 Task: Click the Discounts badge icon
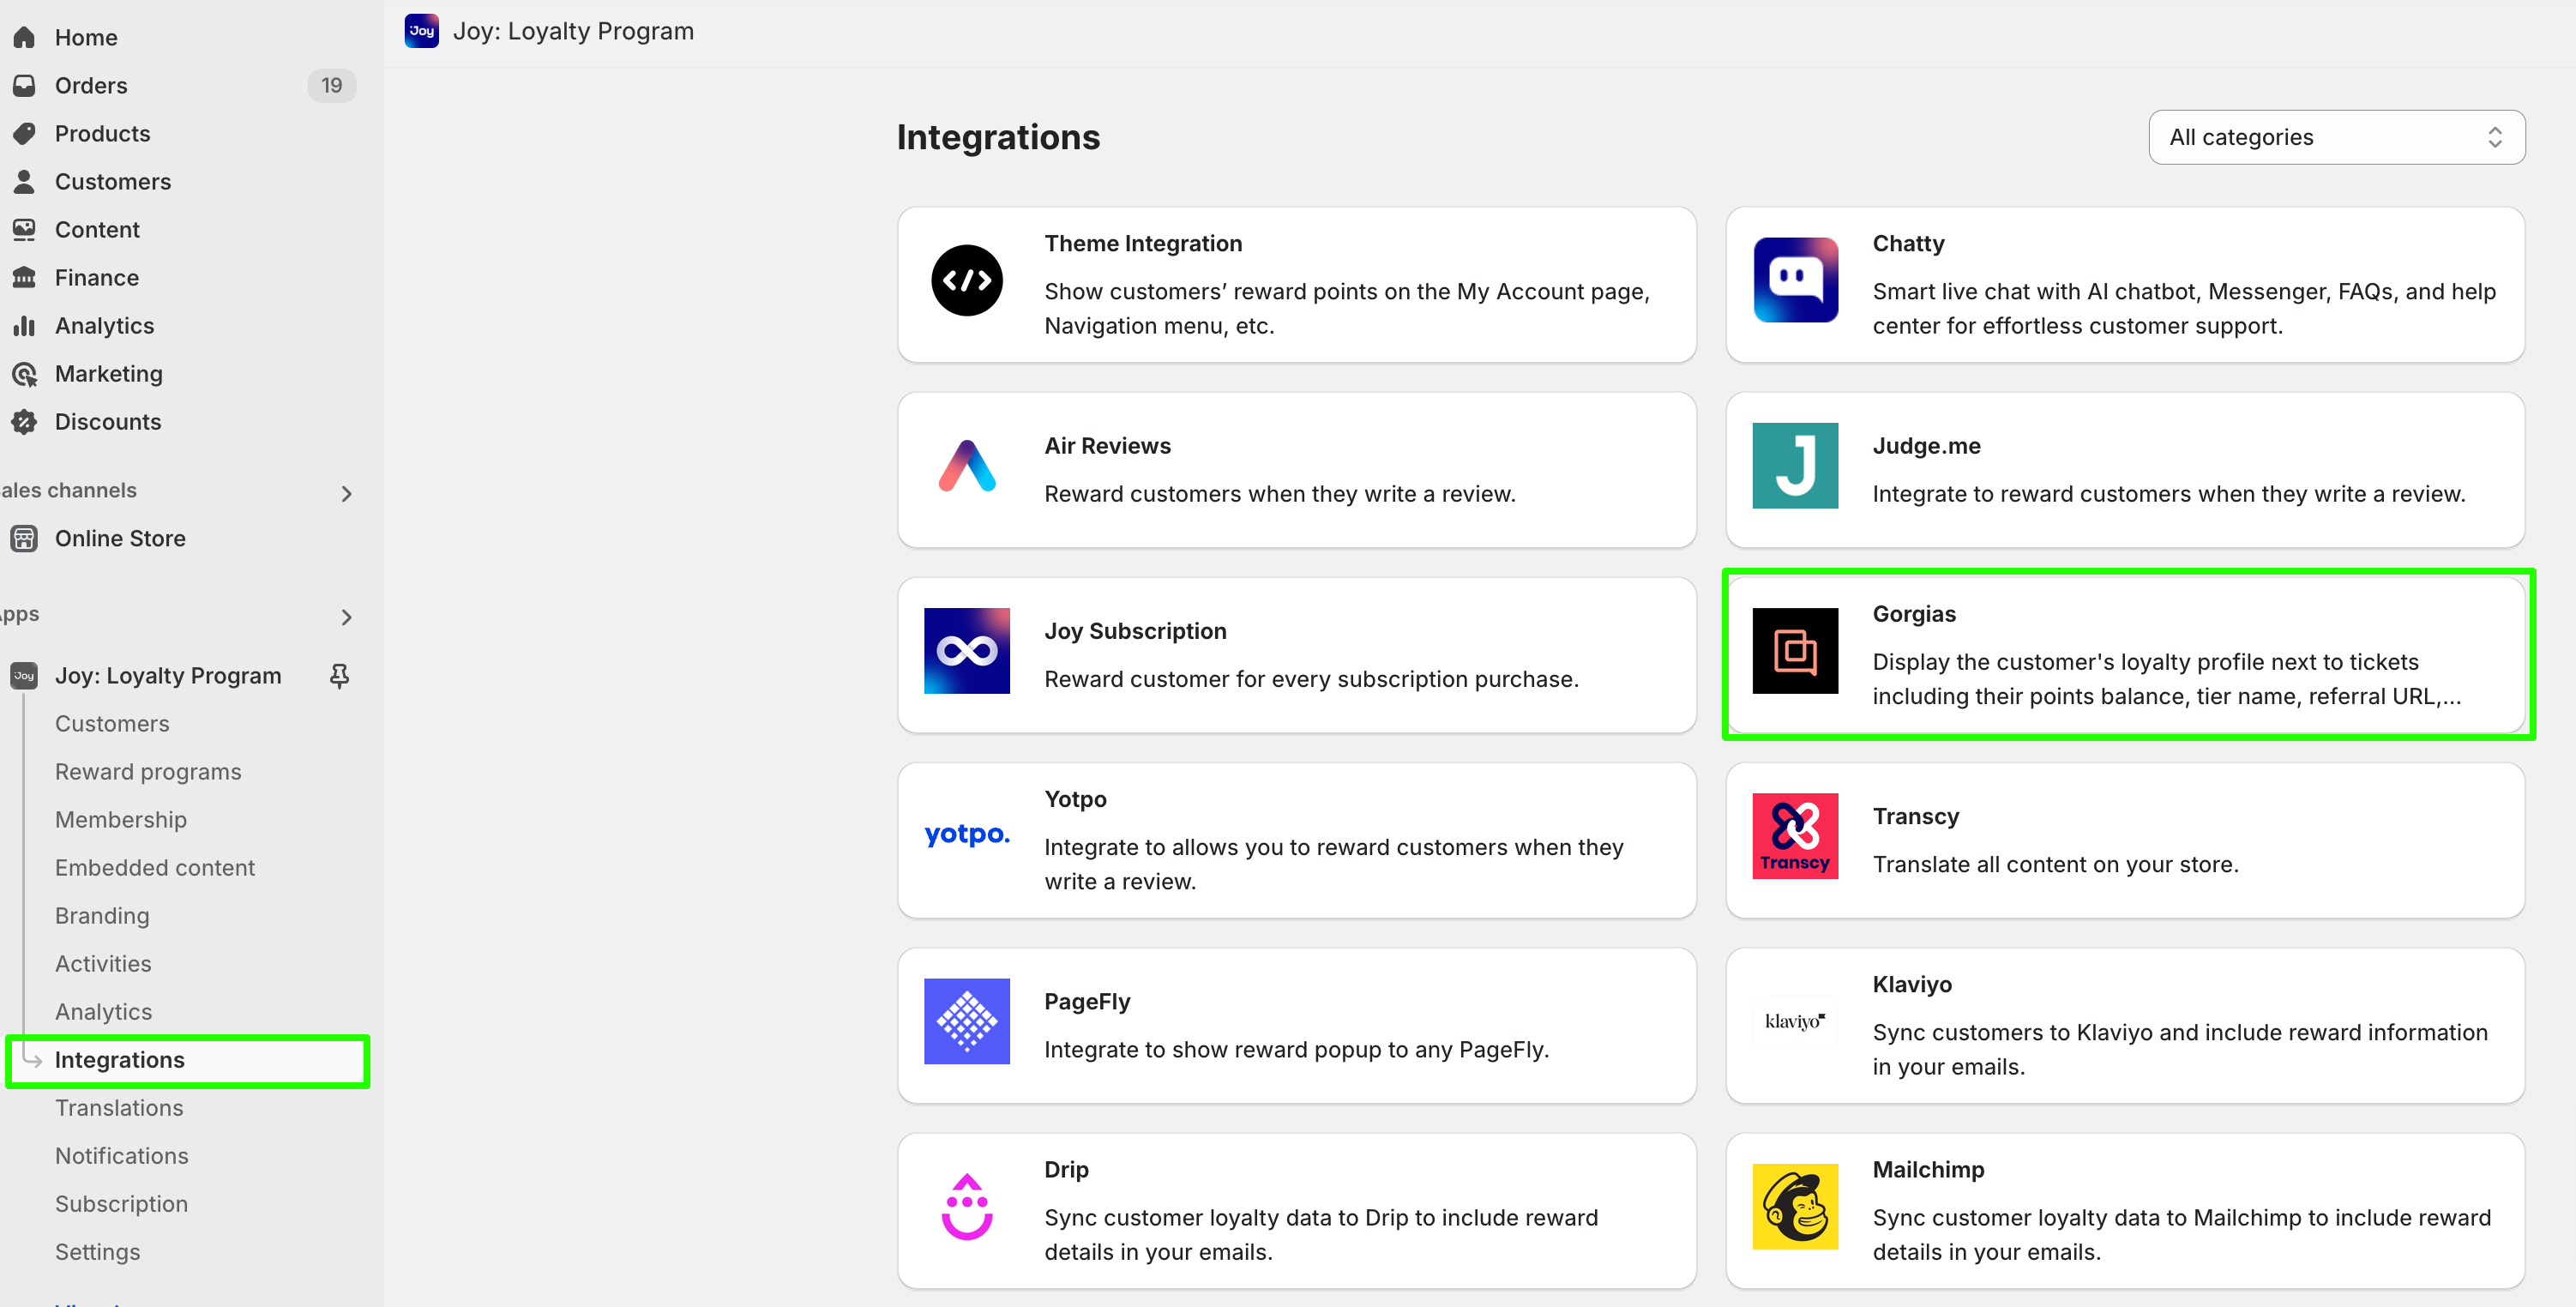pos(24,421)
